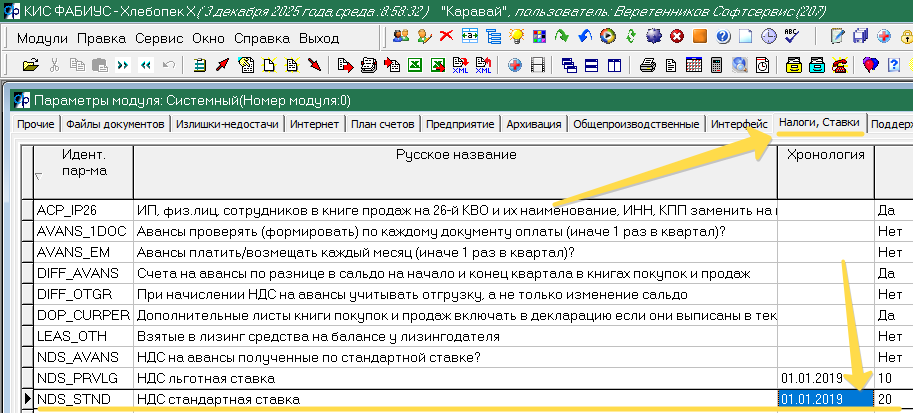Click the printer icon in toolbar
913x414 pixels.
click(647, 65)
